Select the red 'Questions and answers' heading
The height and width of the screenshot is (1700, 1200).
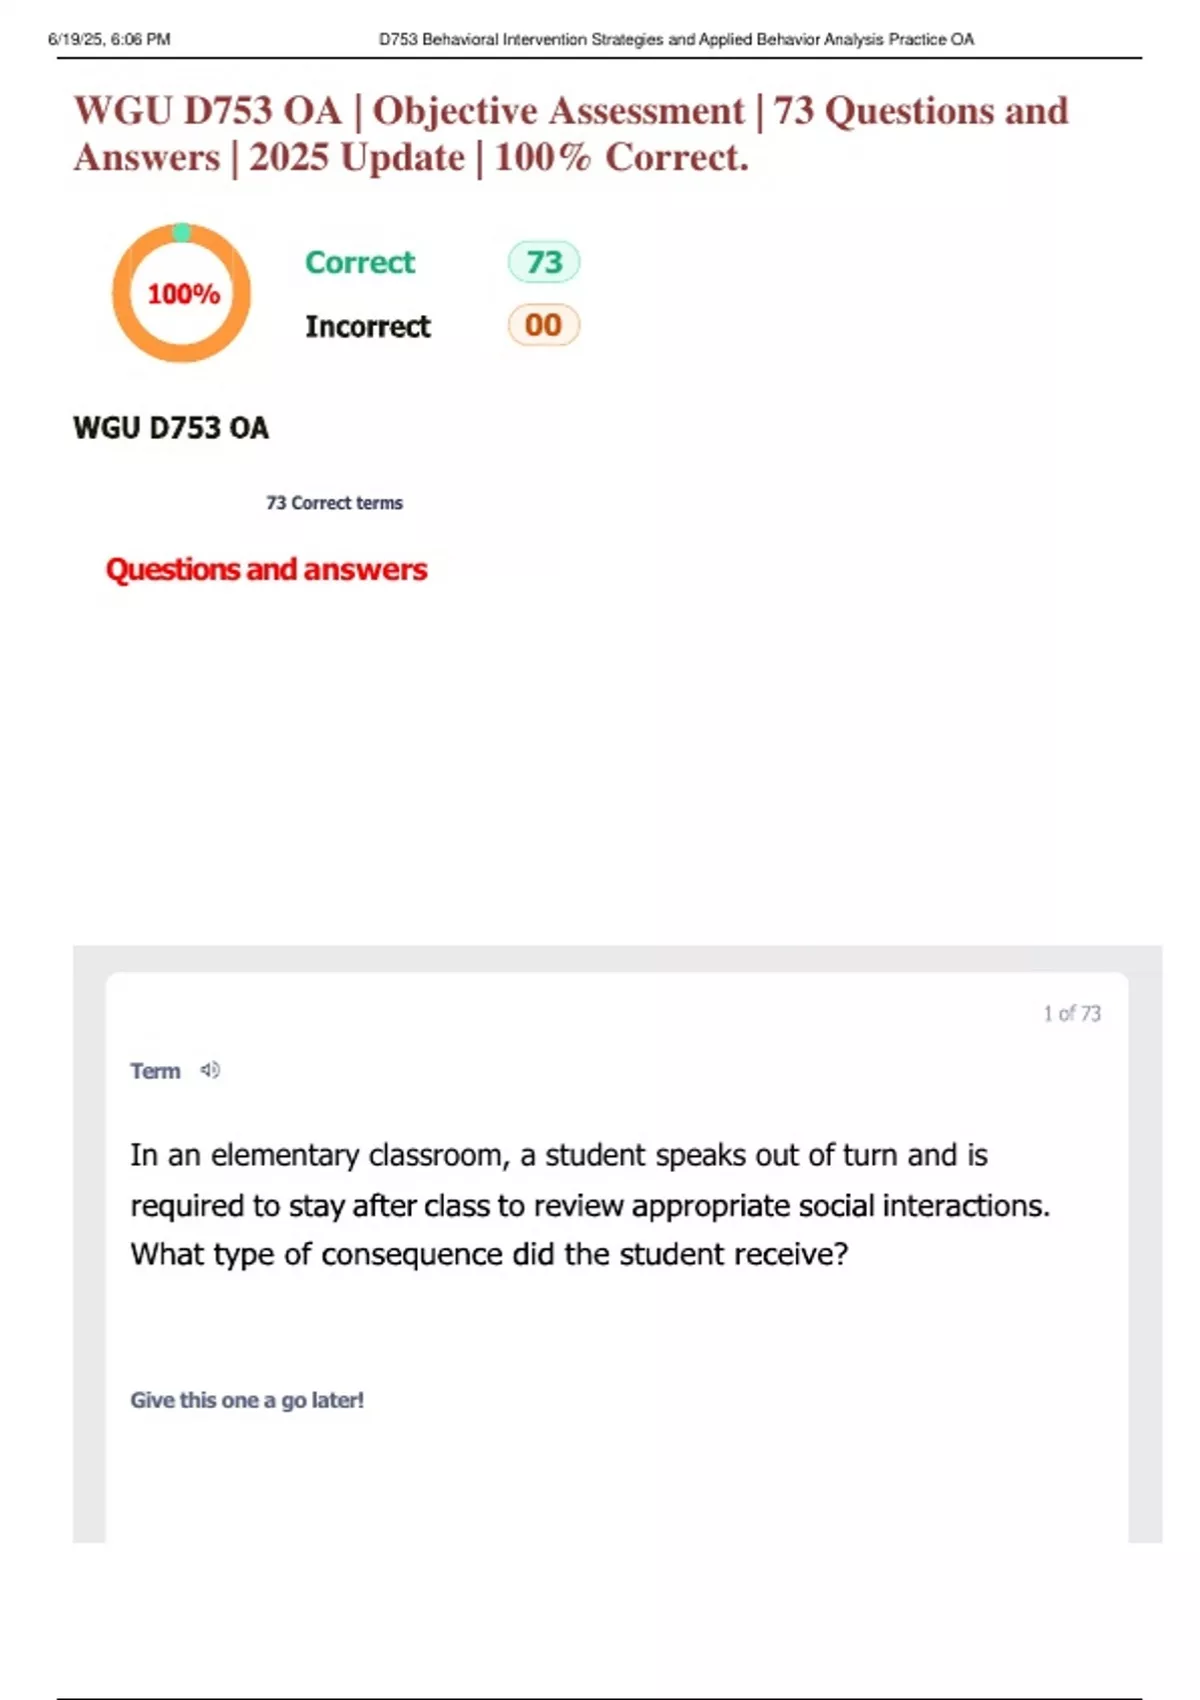[266, 569]
